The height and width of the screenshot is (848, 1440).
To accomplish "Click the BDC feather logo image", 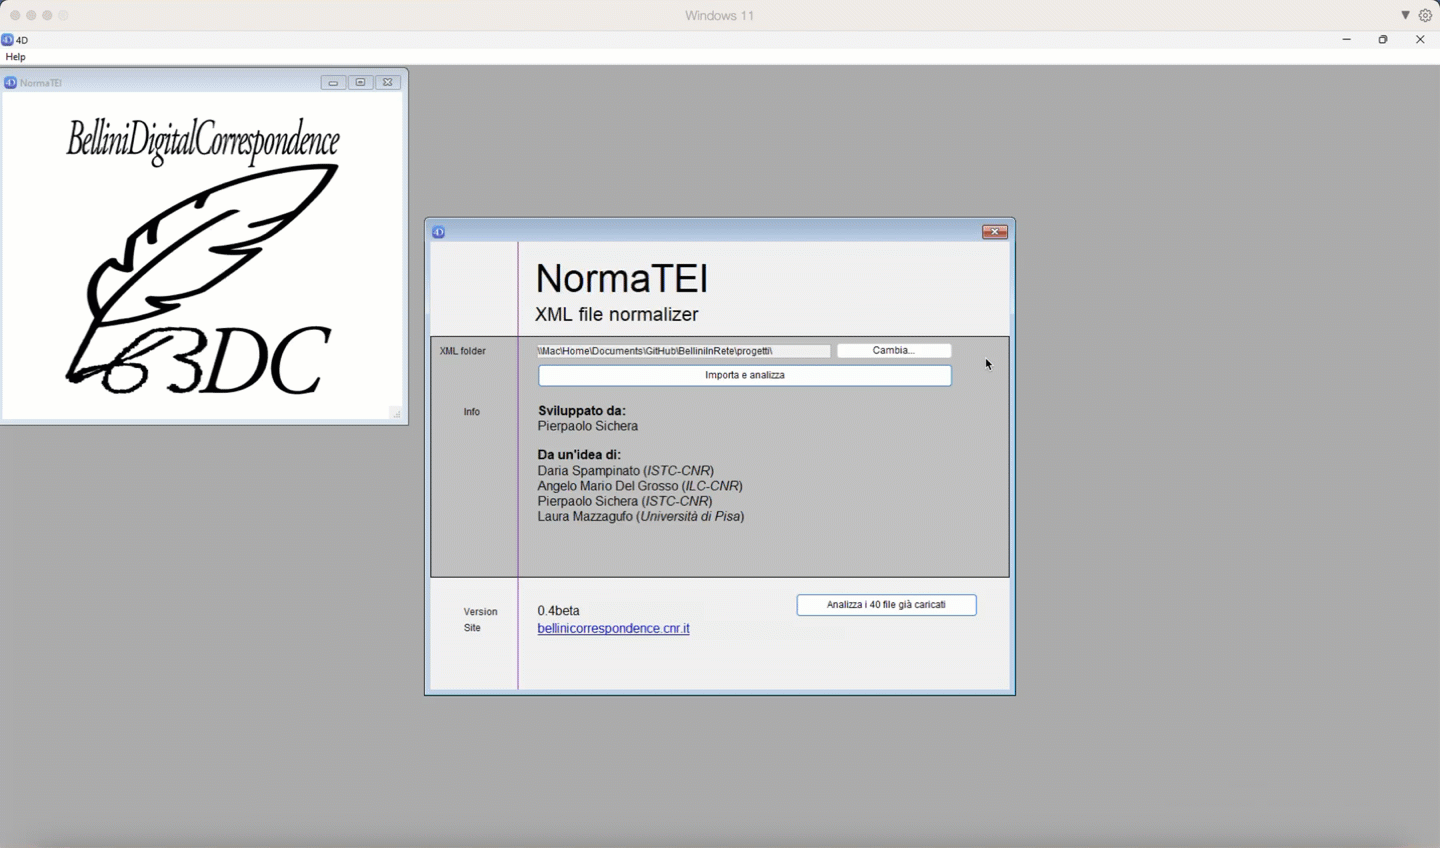I will tap(203, 257).
